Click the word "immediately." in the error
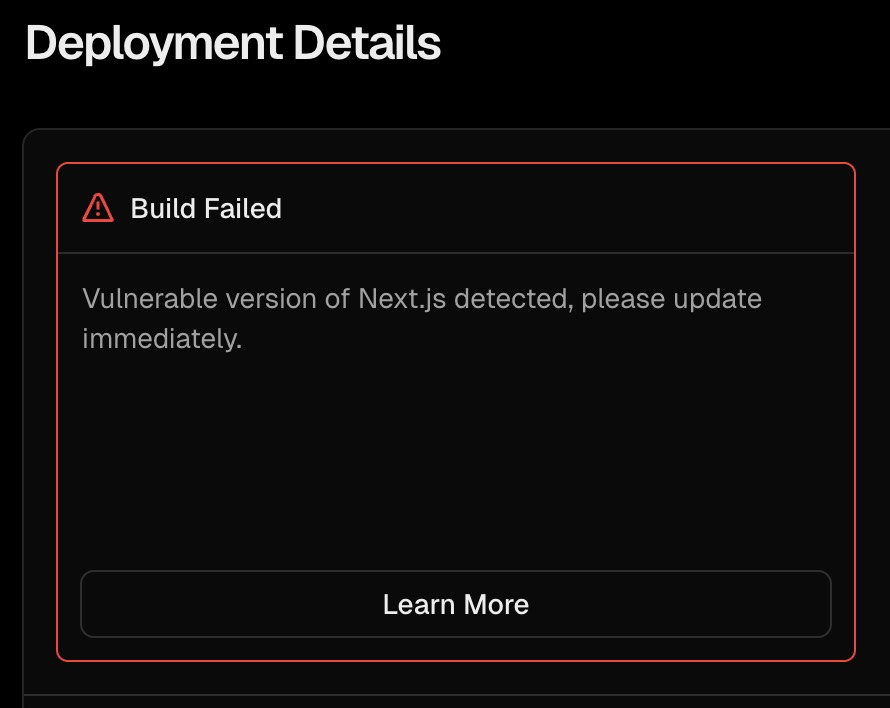 pyautogui.click(x=162, y=338)
